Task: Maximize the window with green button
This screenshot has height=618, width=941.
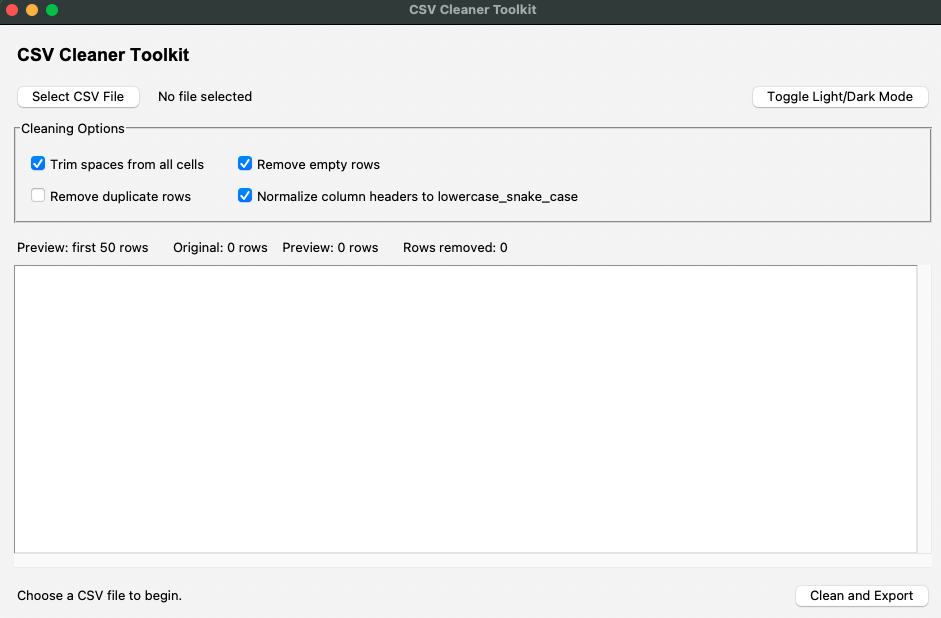Action: coord(52,10)
